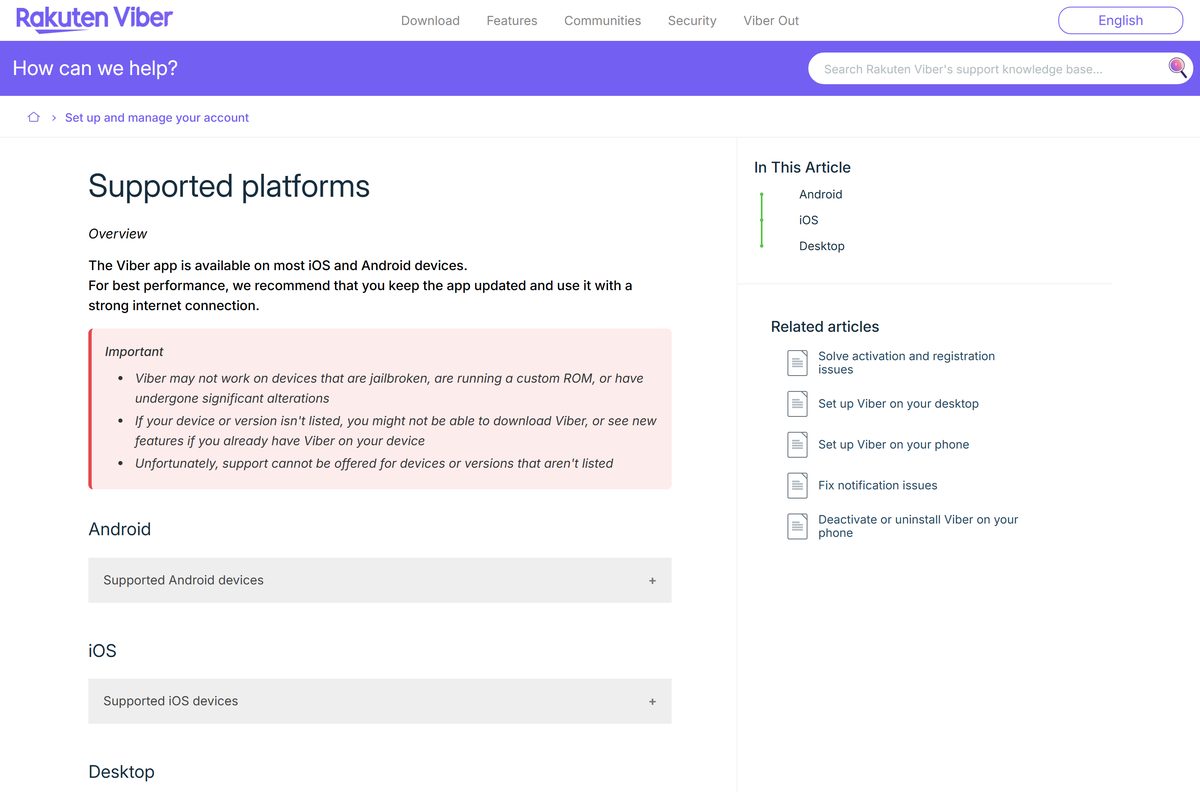Click the Android section heading
This screenshot has width=1200, height=792.
[x=120, y=529]
